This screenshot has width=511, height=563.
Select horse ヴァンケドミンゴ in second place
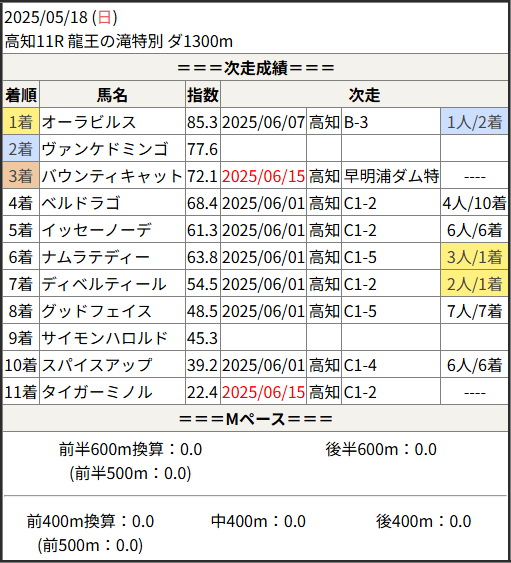coord(105,149)
